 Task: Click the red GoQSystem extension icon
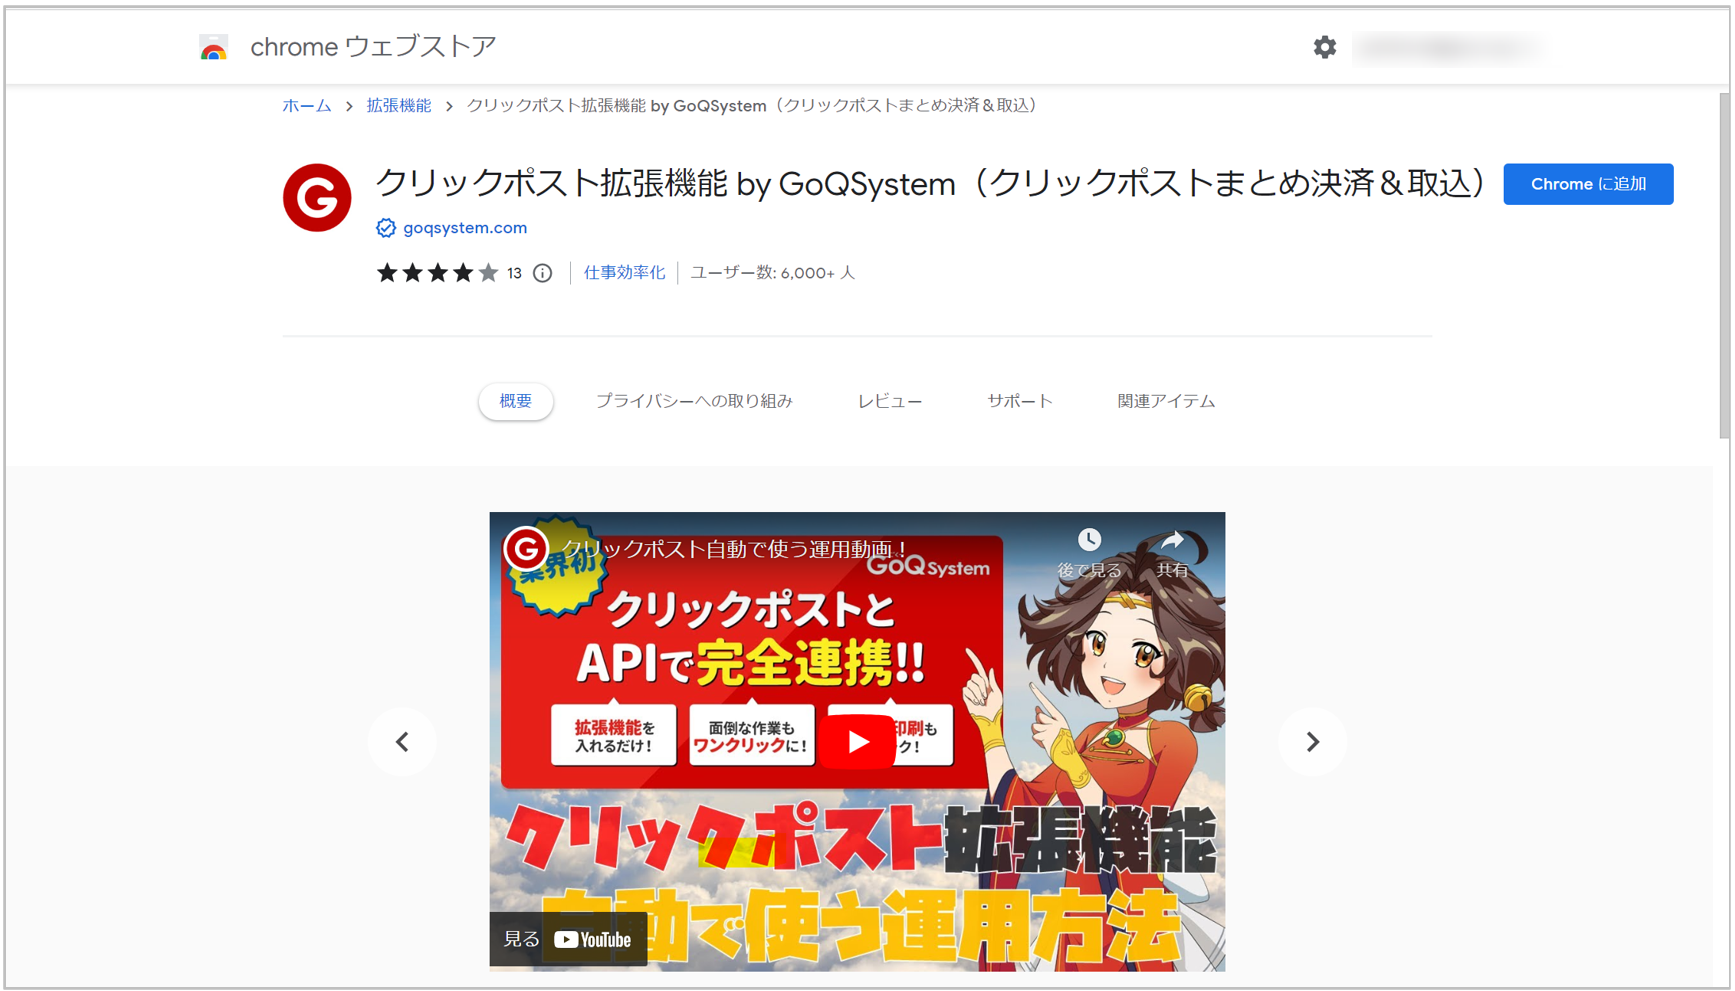[x=317, y=198]
